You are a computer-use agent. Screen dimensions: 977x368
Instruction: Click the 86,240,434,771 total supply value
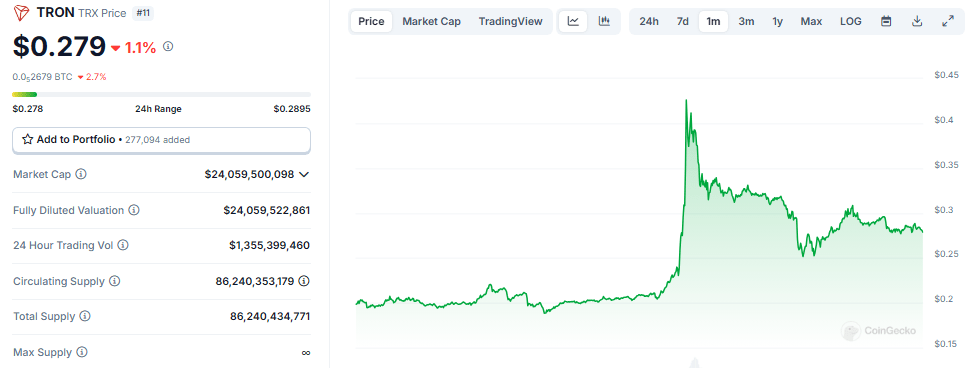tap(270, 316)
